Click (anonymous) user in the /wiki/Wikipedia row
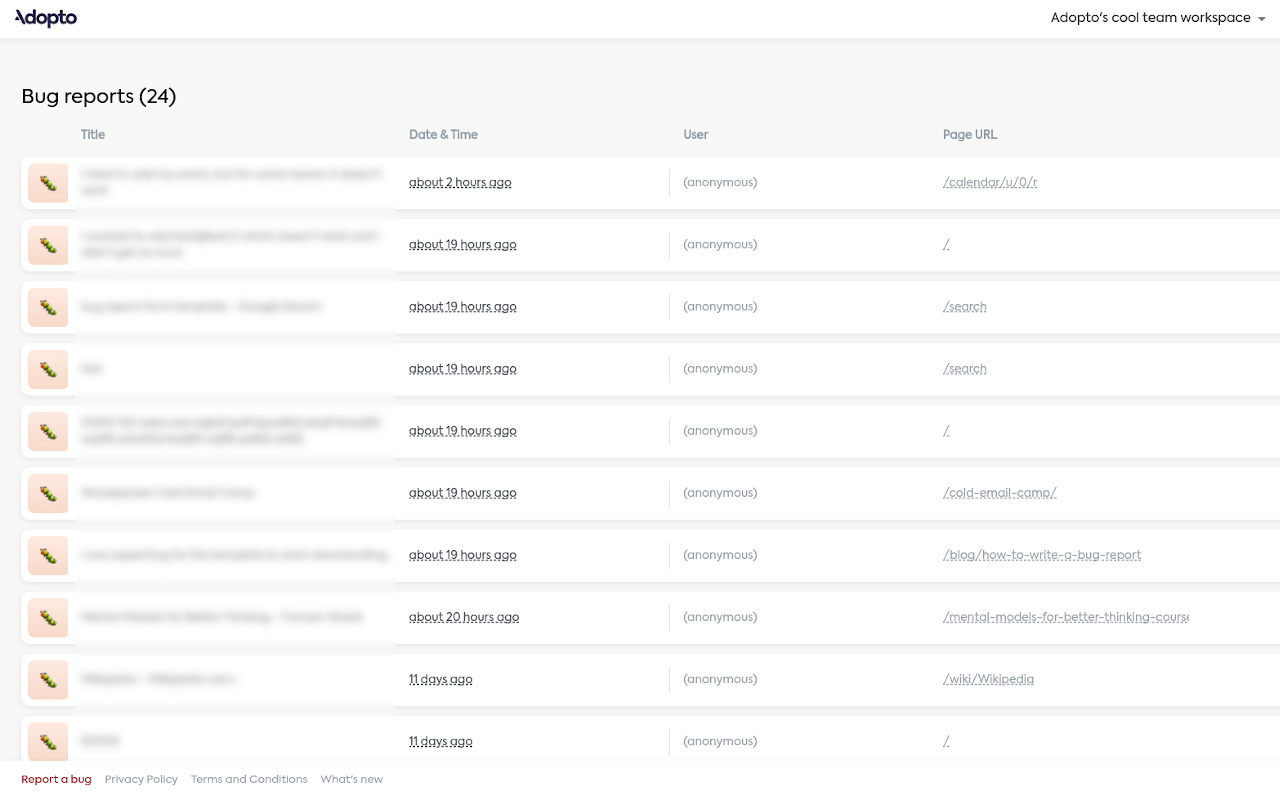Screen dimensions: 1280x800 tap(720, 678)
